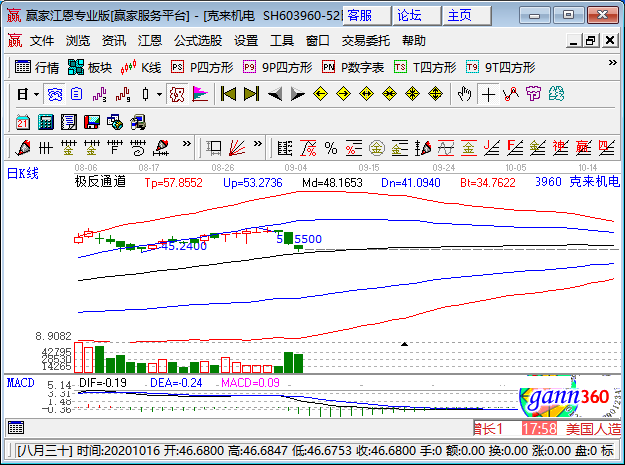Viewport: 625px width, 465px height.
Task: Click yellow diamond horizontal-expand icon
Action: pyautogui.click(x=366, y=94)
